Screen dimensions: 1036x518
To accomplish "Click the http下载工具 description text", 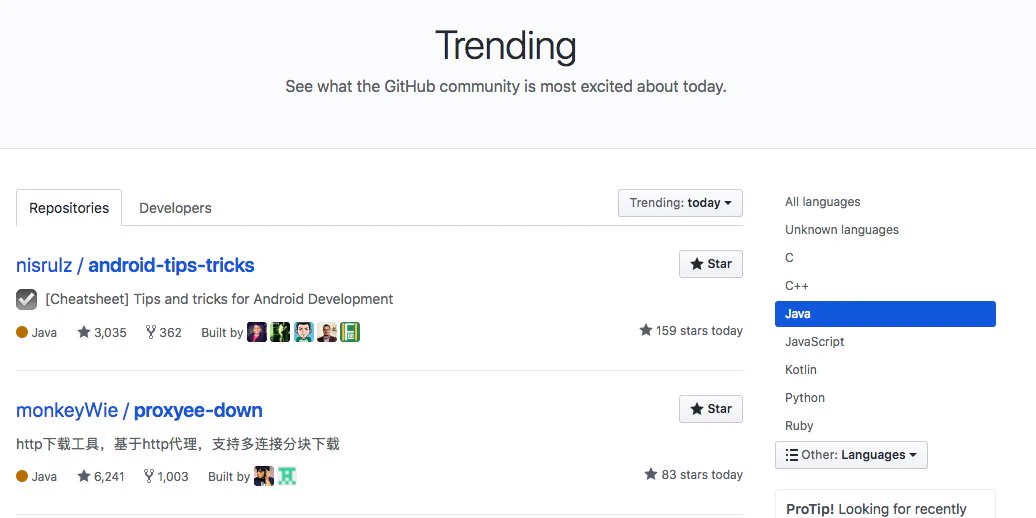I will point(178,444).
